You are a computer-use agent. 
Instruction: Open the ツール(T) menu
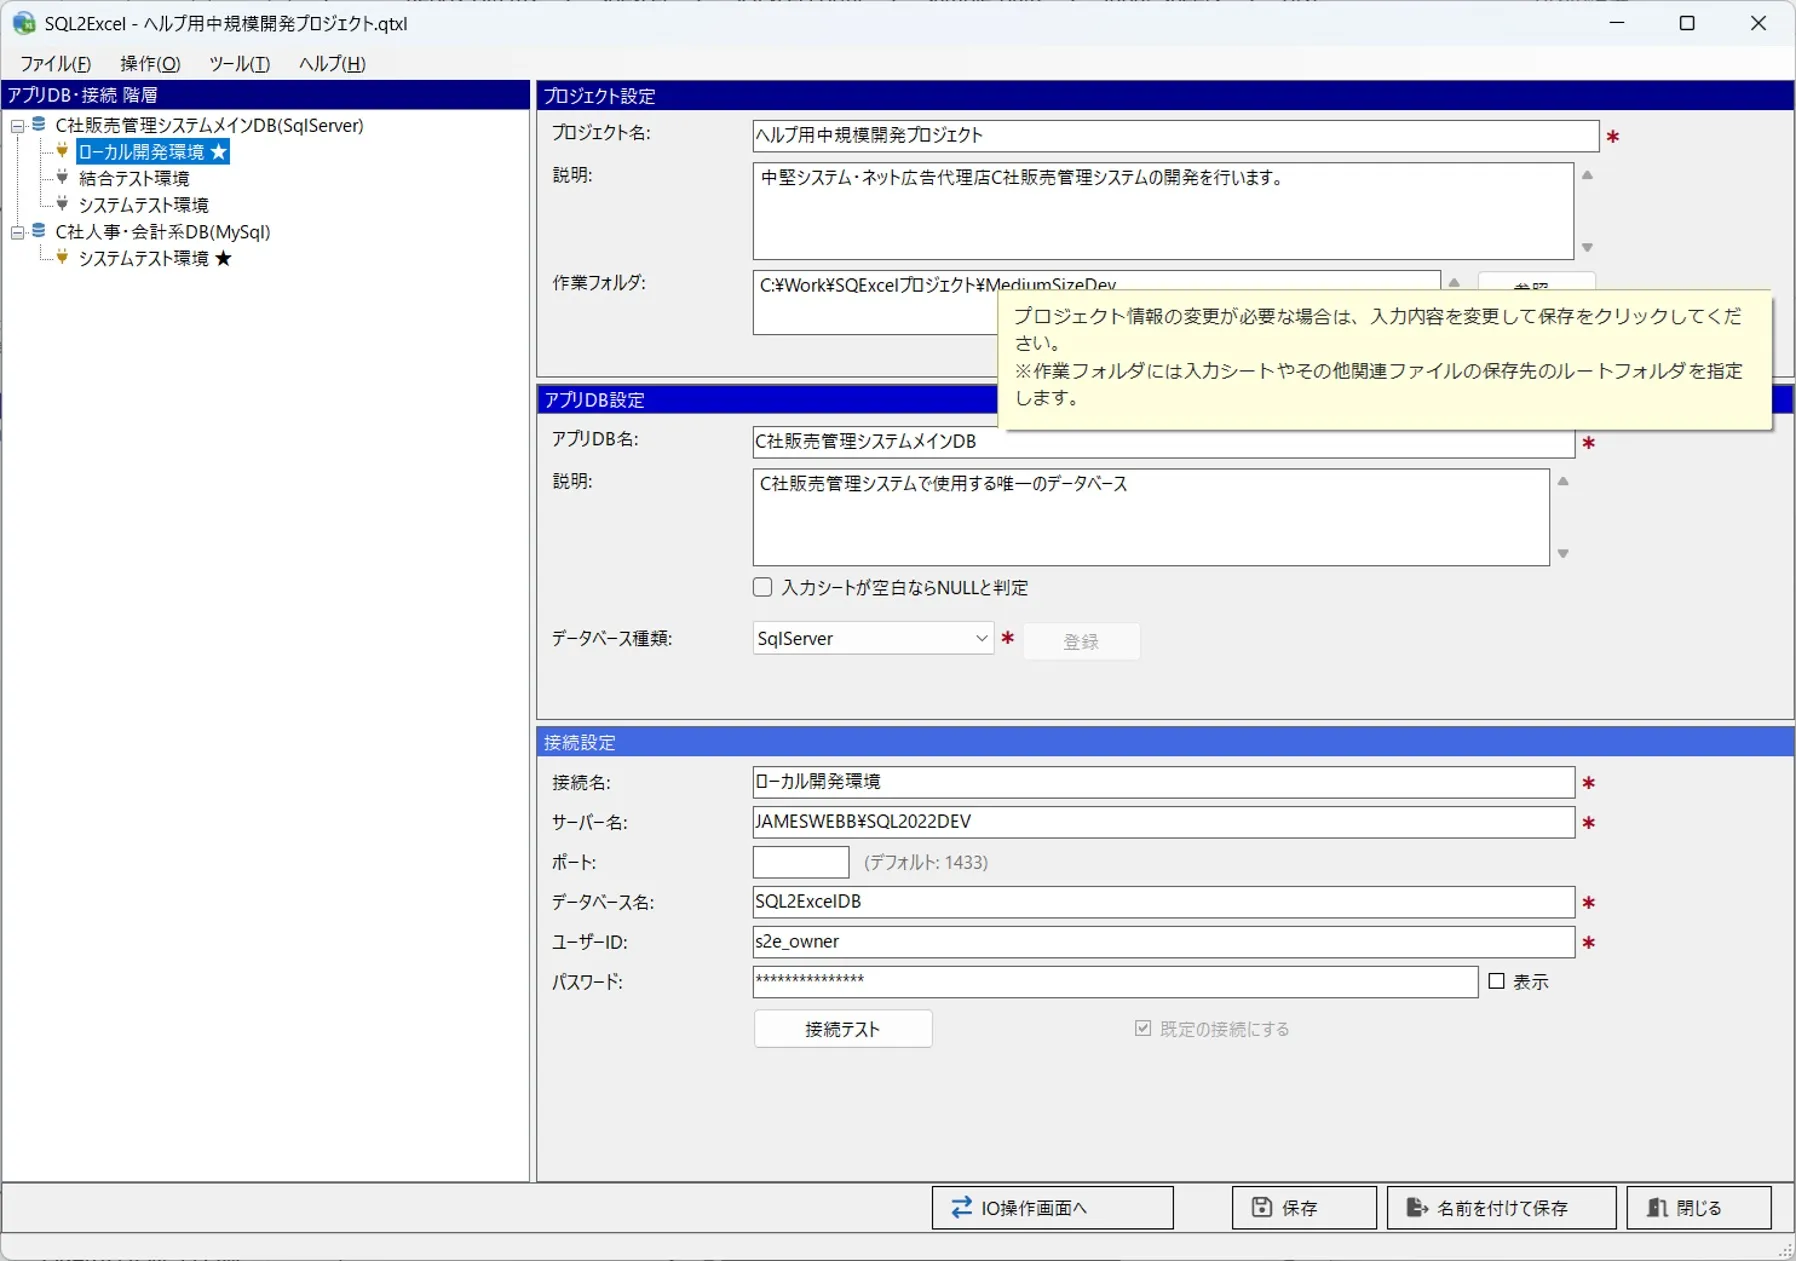coord(239,63)
